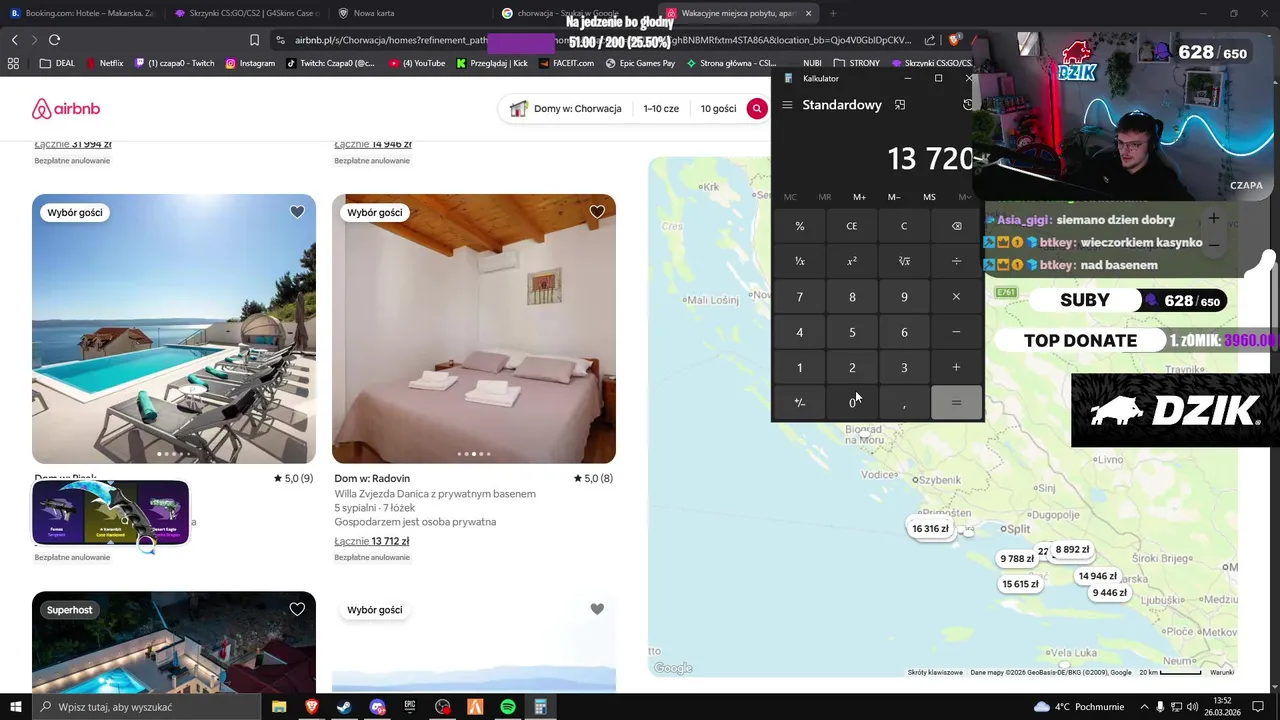Add the pool house listing to favorites
Image resolution: width=1280 pixels, height=720 pixels.
pos(297,212)
